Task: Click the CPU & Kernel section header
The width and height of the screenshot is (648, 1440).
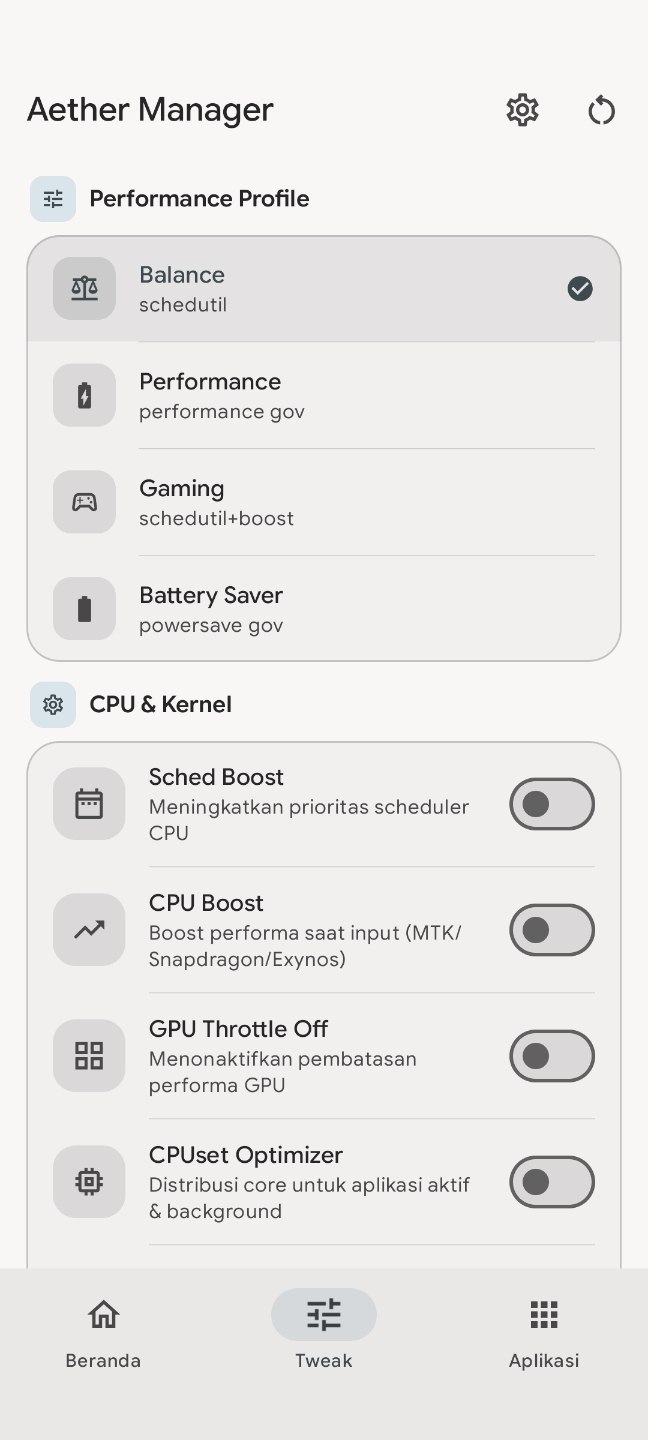Action: (x=160, y=704)
